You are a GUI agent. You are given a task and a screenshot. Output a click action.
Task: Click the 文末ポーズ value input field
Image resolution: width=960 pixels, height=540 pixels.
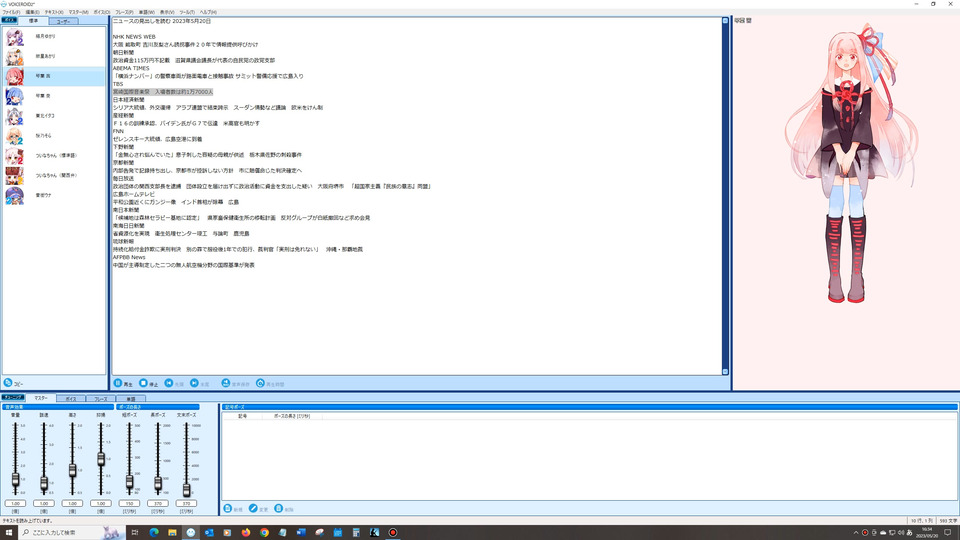click(x=186, y=503)
